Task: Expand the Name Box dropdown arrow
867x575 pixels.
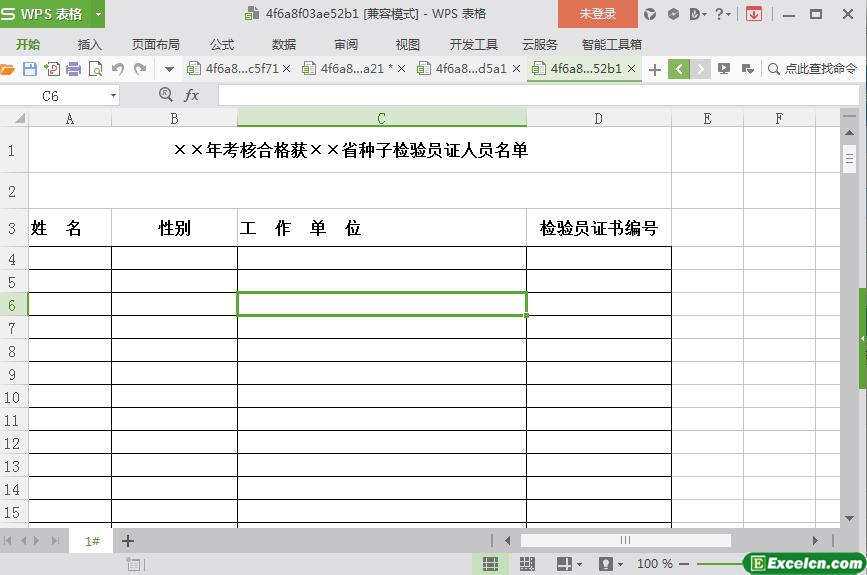Action: point(113,96)
